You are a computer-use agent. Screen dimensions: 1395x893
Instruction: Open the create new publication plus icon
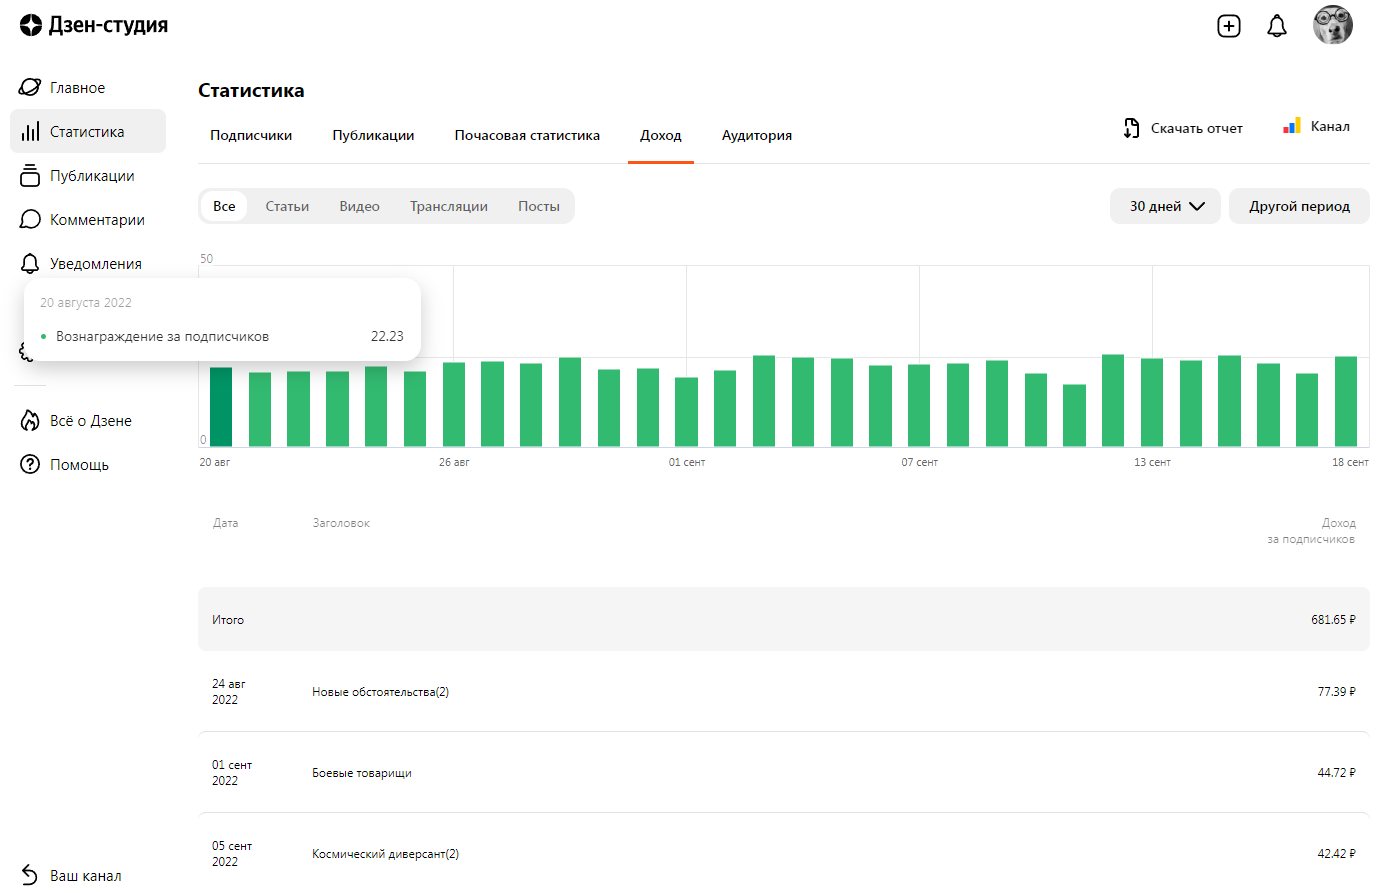(x=1228, y=26)
